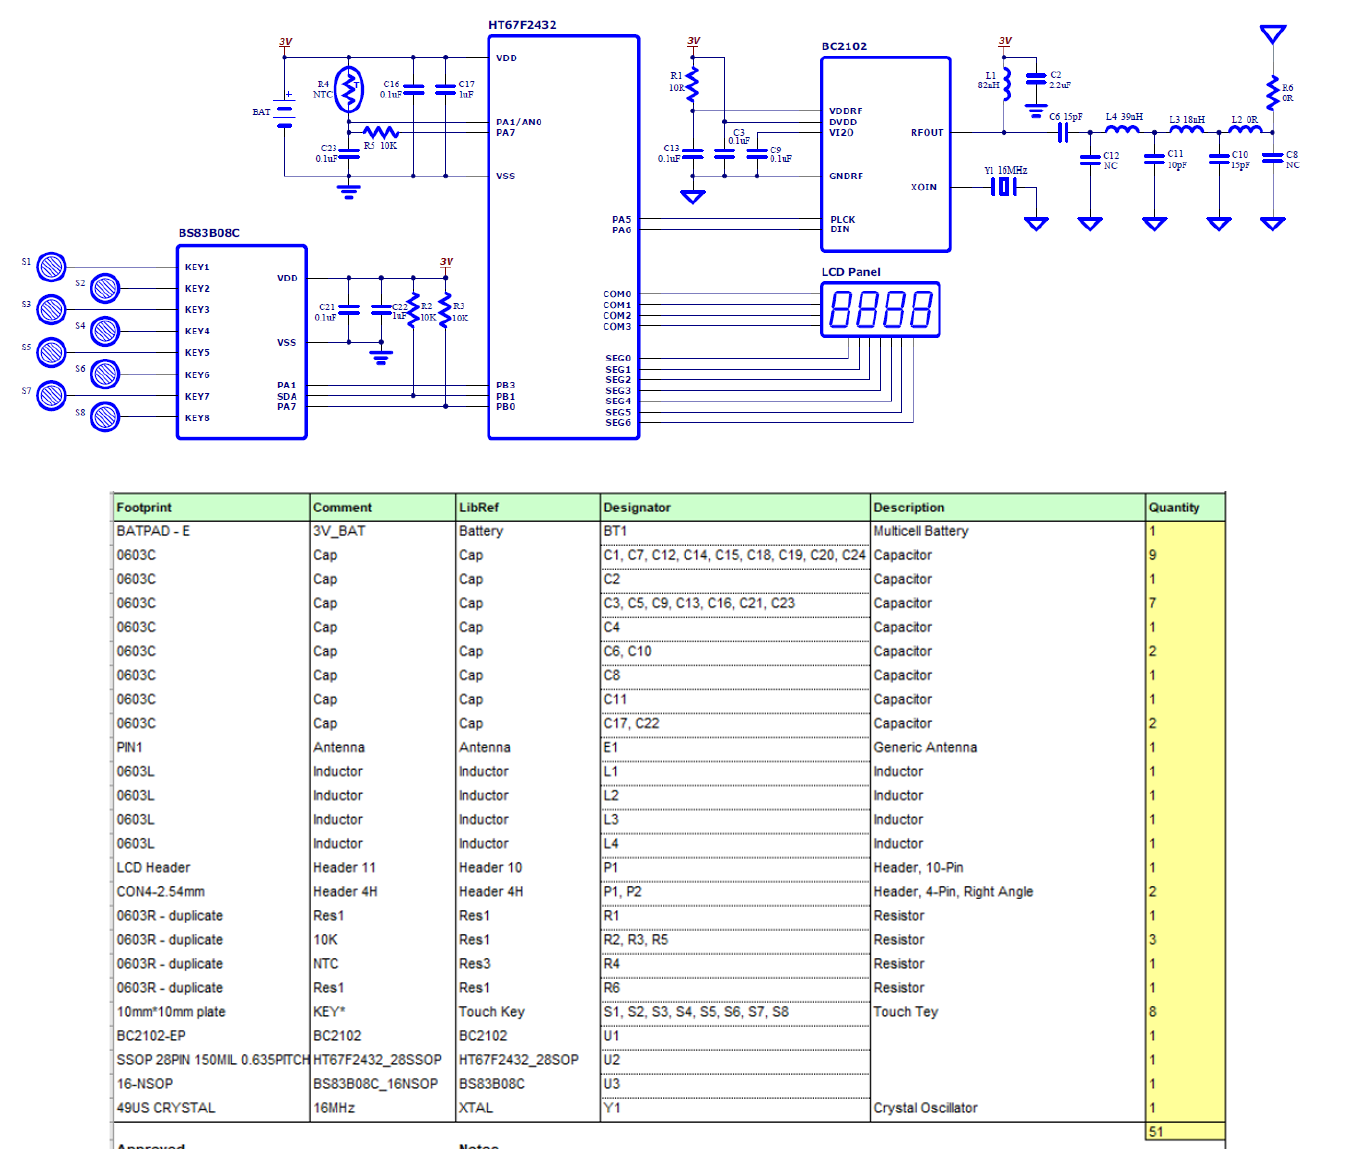Select the Crystal Oscillator description cell
The width and height of the screenshot is (1349, 1149).
tap(1008, 1107)
